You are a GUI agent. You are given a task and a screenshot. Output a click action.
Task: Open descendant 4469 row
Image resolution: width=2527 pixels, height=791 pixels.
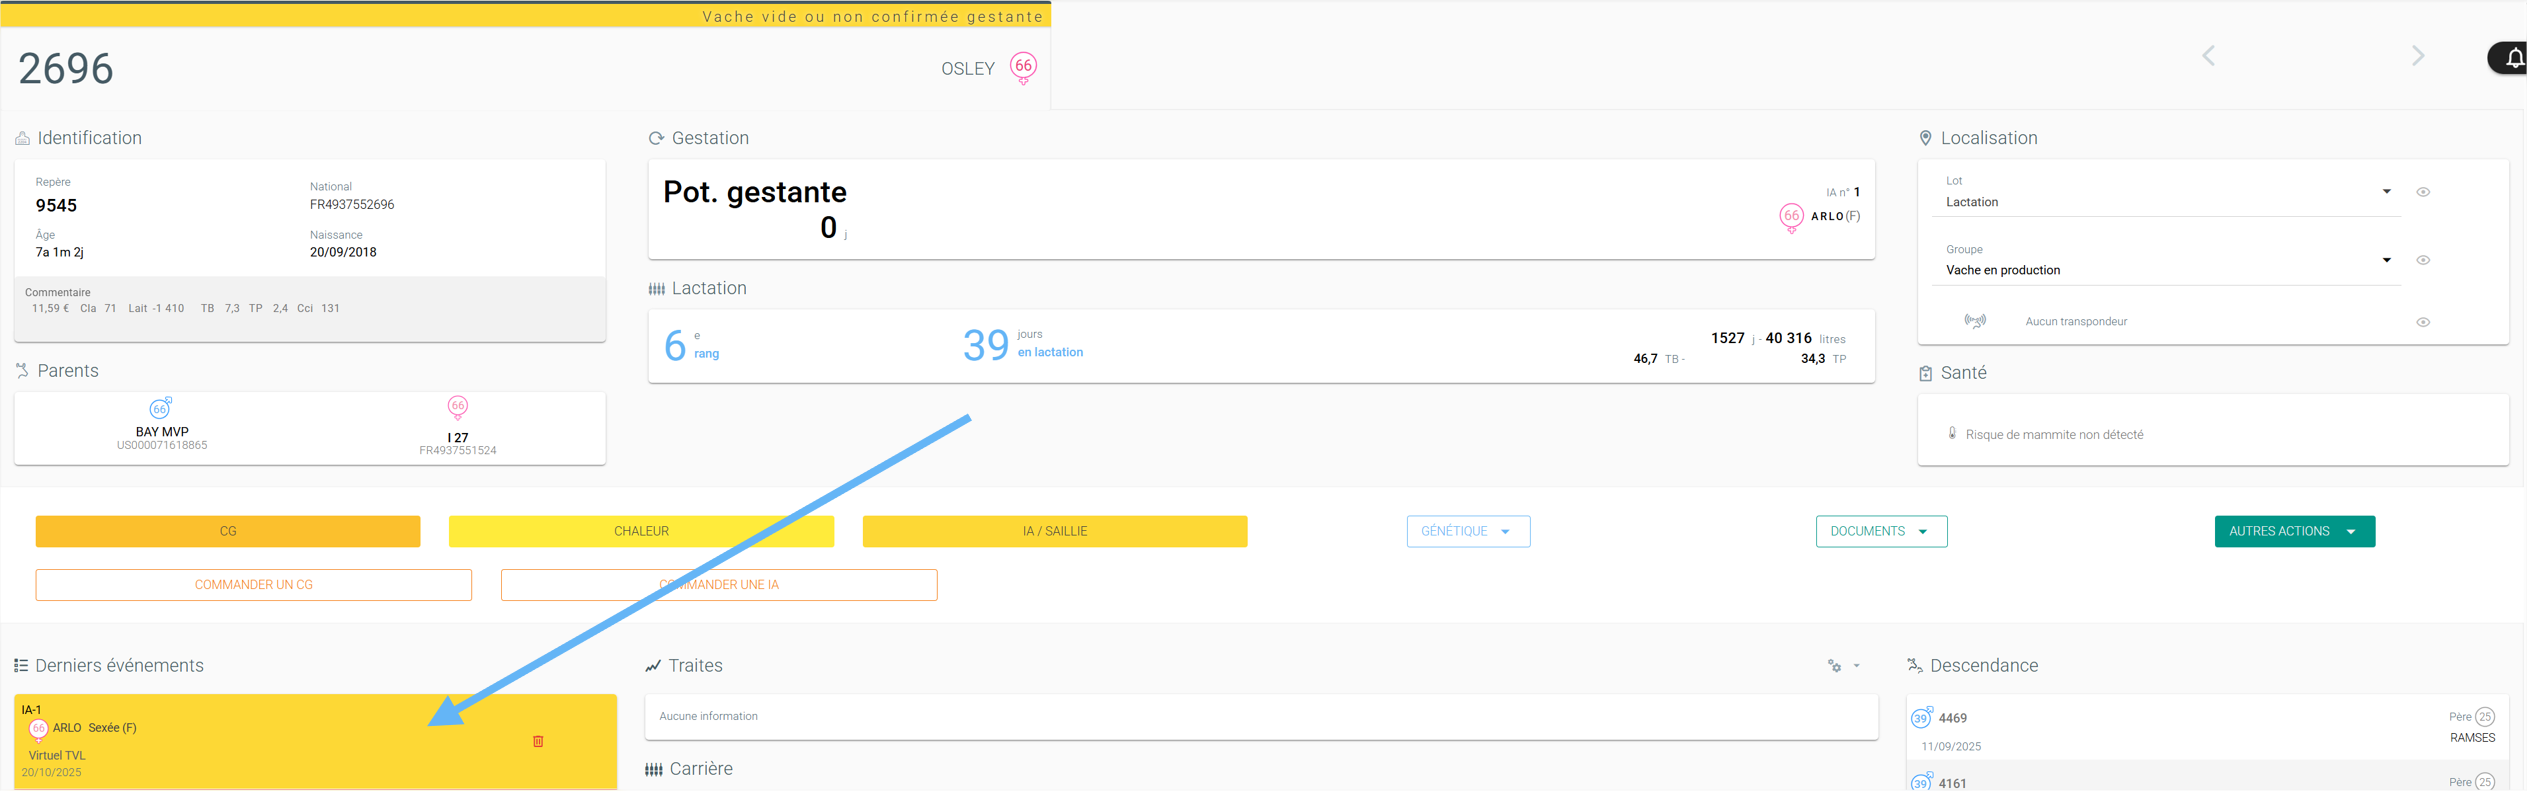(x=2207, y=729)
